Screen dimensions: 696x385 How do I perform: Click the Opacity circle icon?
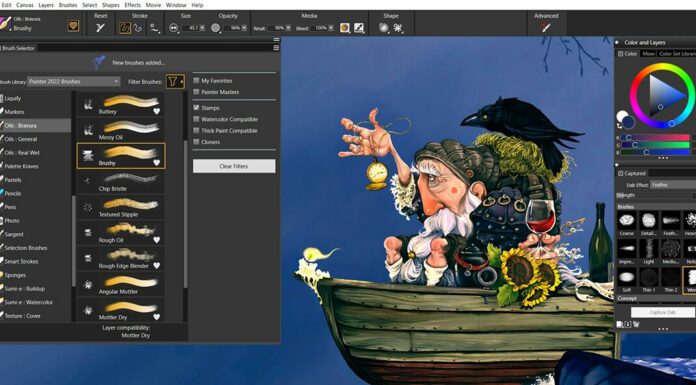point(215,28)
